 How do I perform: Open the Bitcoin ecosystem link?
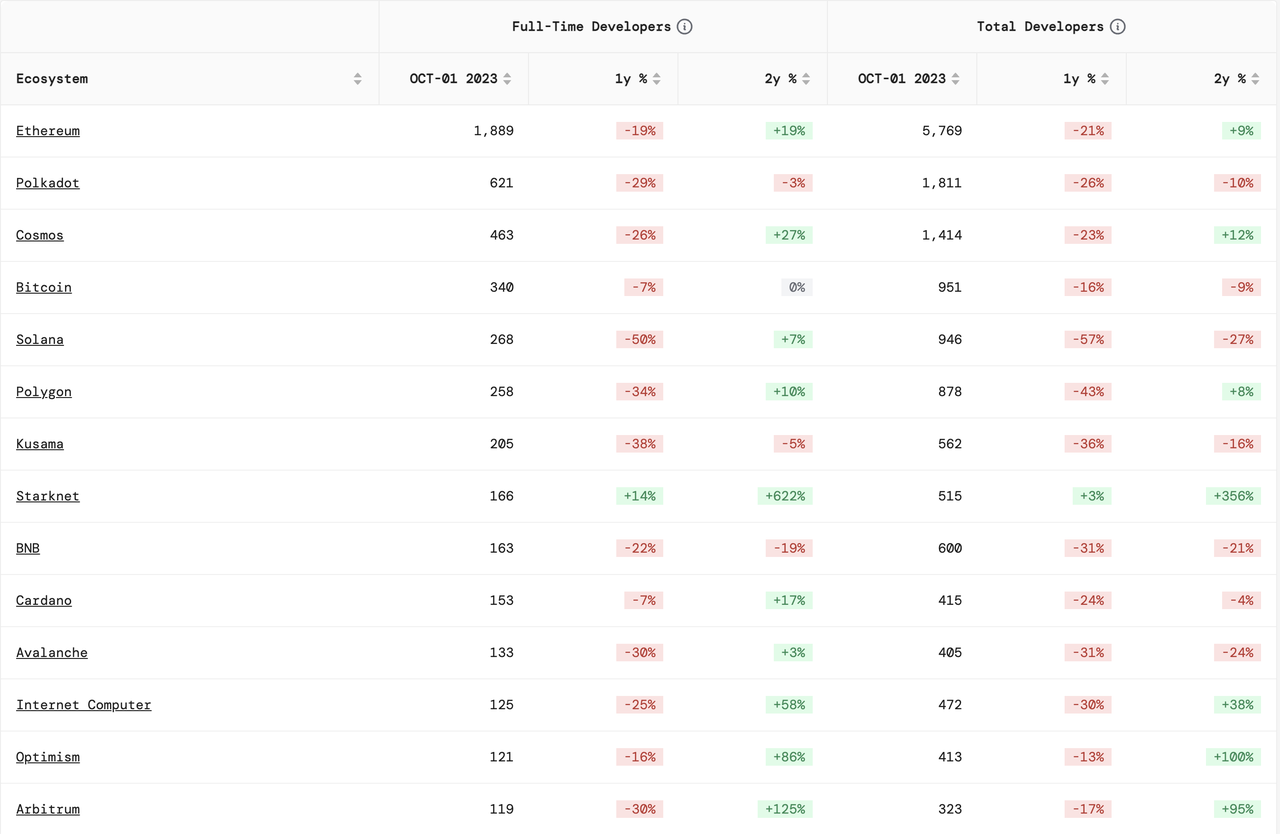click(x=44, y=287)
